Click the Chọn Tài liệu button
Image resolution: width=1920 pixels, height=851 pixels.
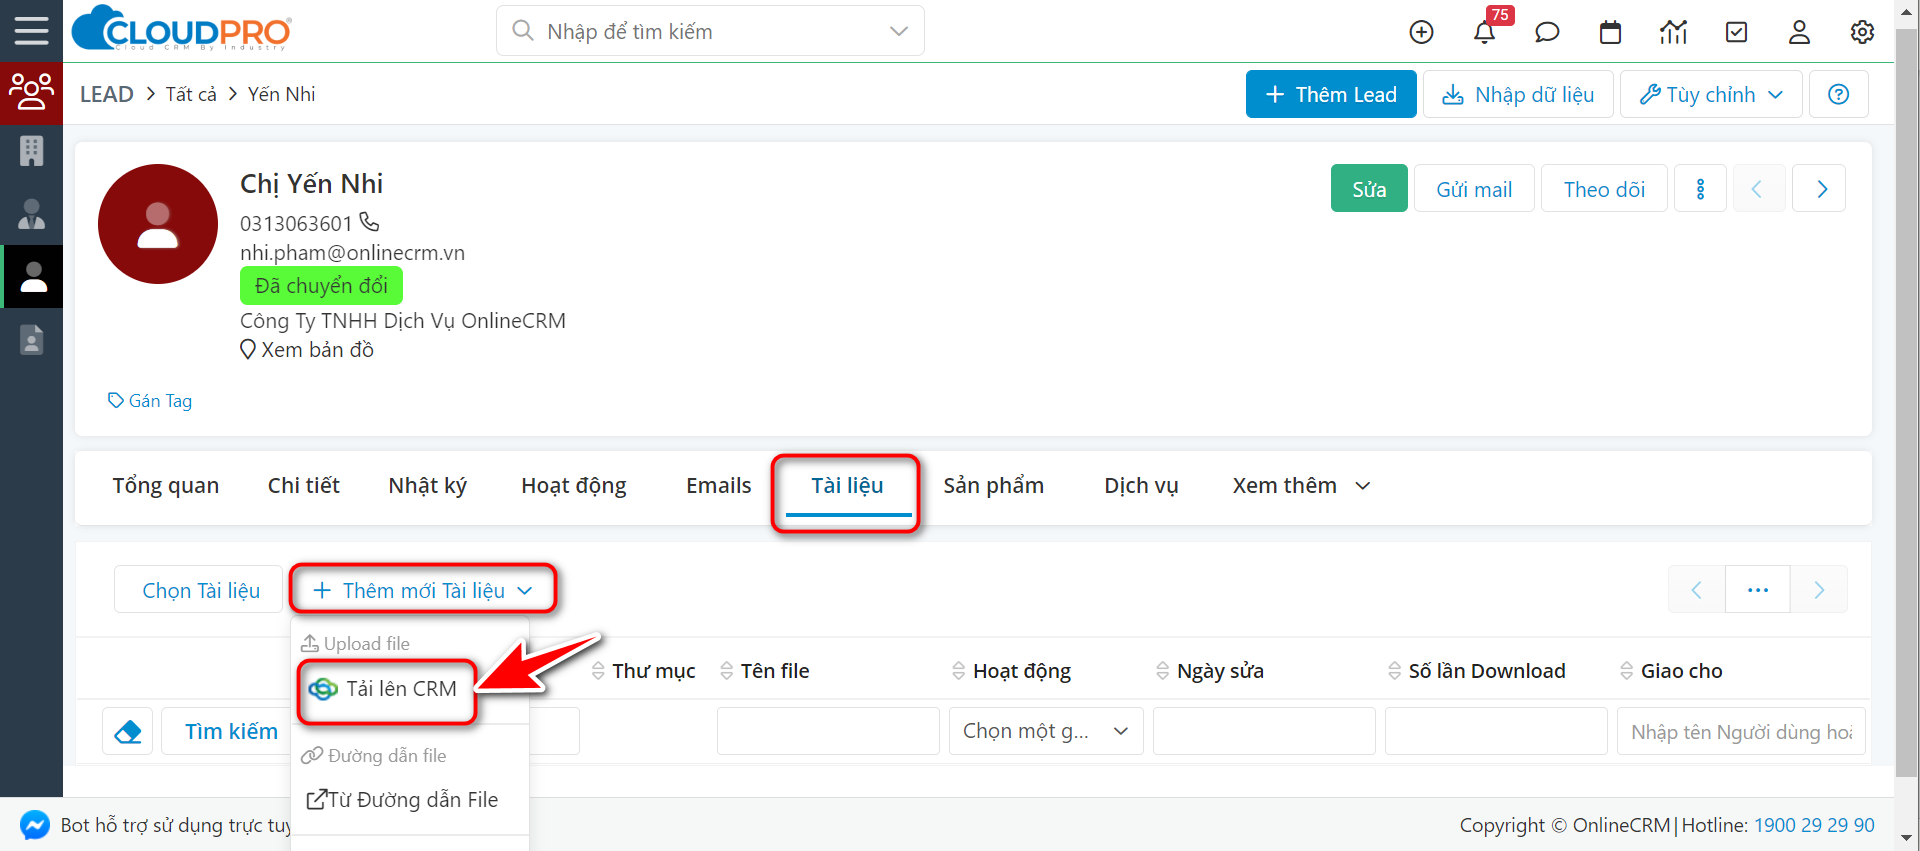coord(200,590)
